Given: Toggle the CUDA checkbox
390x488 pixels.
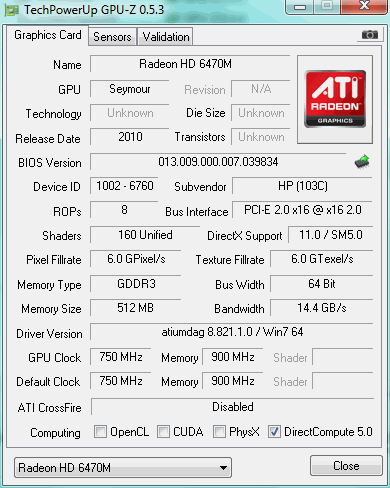Looking at the screenshot, I should pyautogui.click(x=163, y=431).
